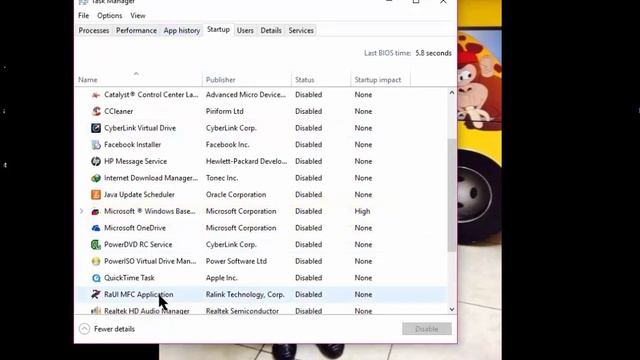Click the Last BIOS time value
This screenshot has height=360, width=640.
coord(433,53)
